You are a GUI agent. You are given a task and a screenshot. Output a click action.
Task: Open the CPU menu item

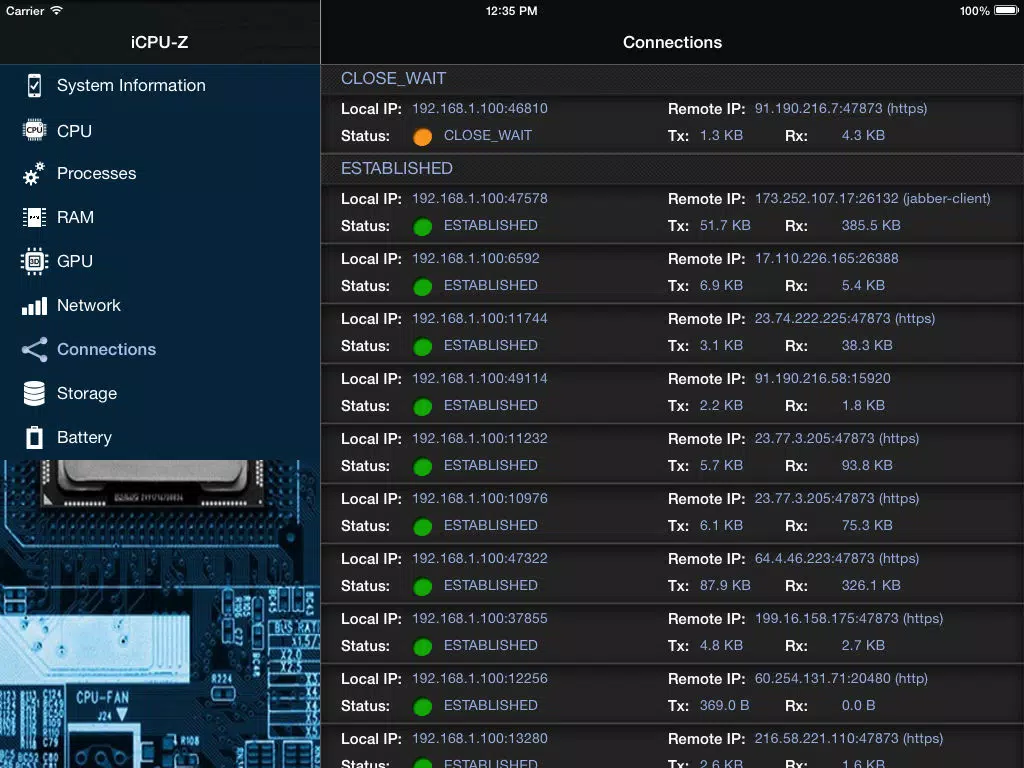(160, 131)
